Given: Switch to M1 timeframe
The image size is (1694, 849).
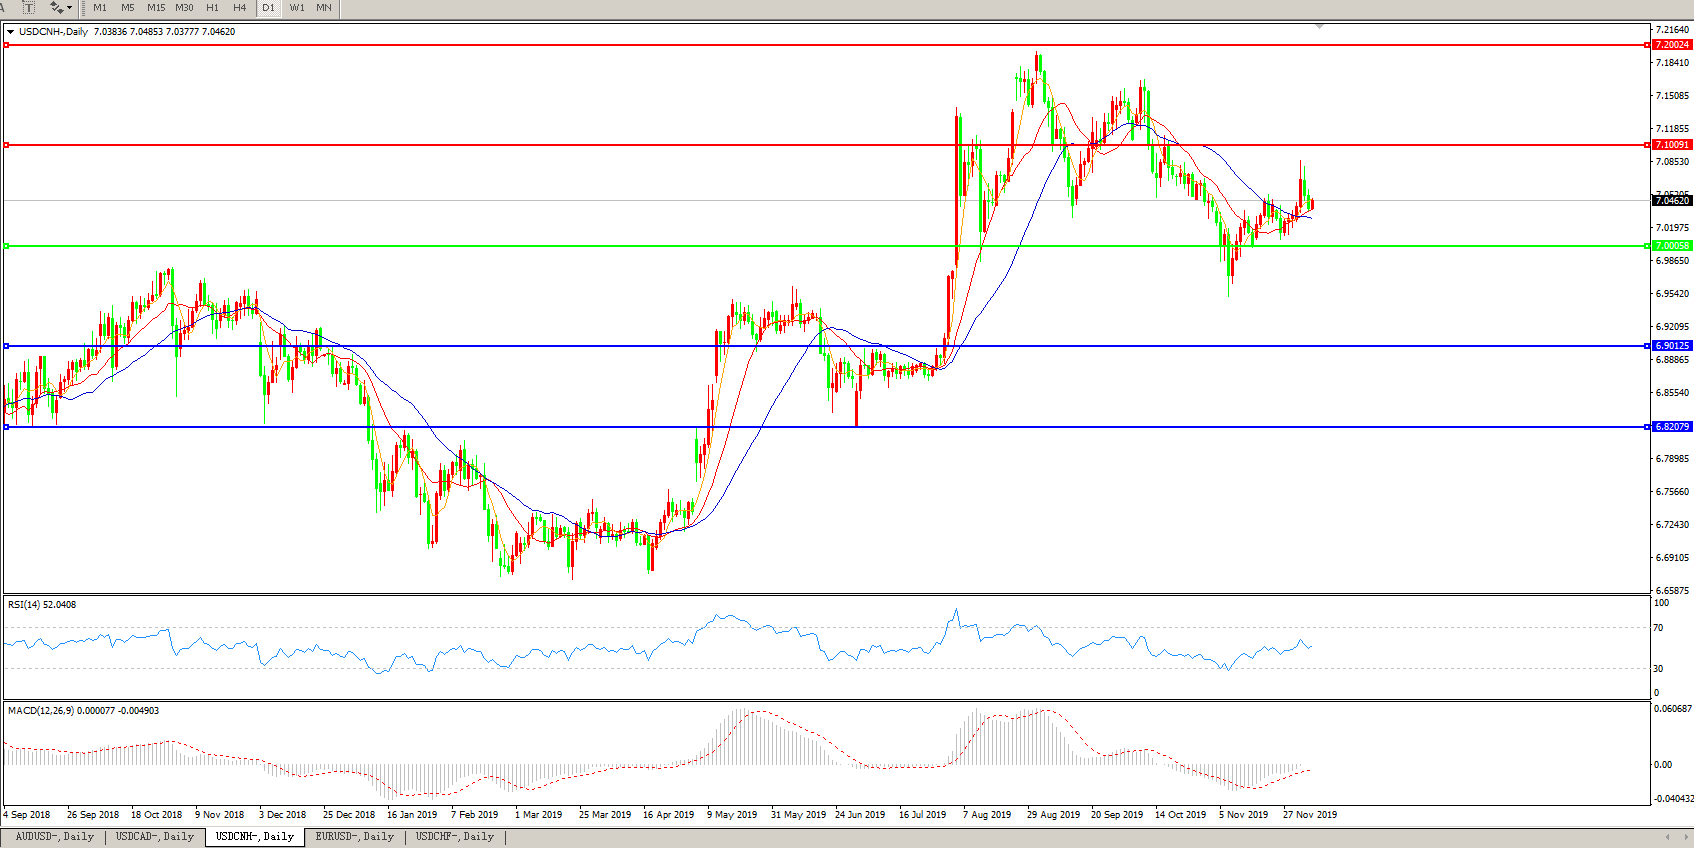Looking at the screenshot, I should click(x=100, y=7).
